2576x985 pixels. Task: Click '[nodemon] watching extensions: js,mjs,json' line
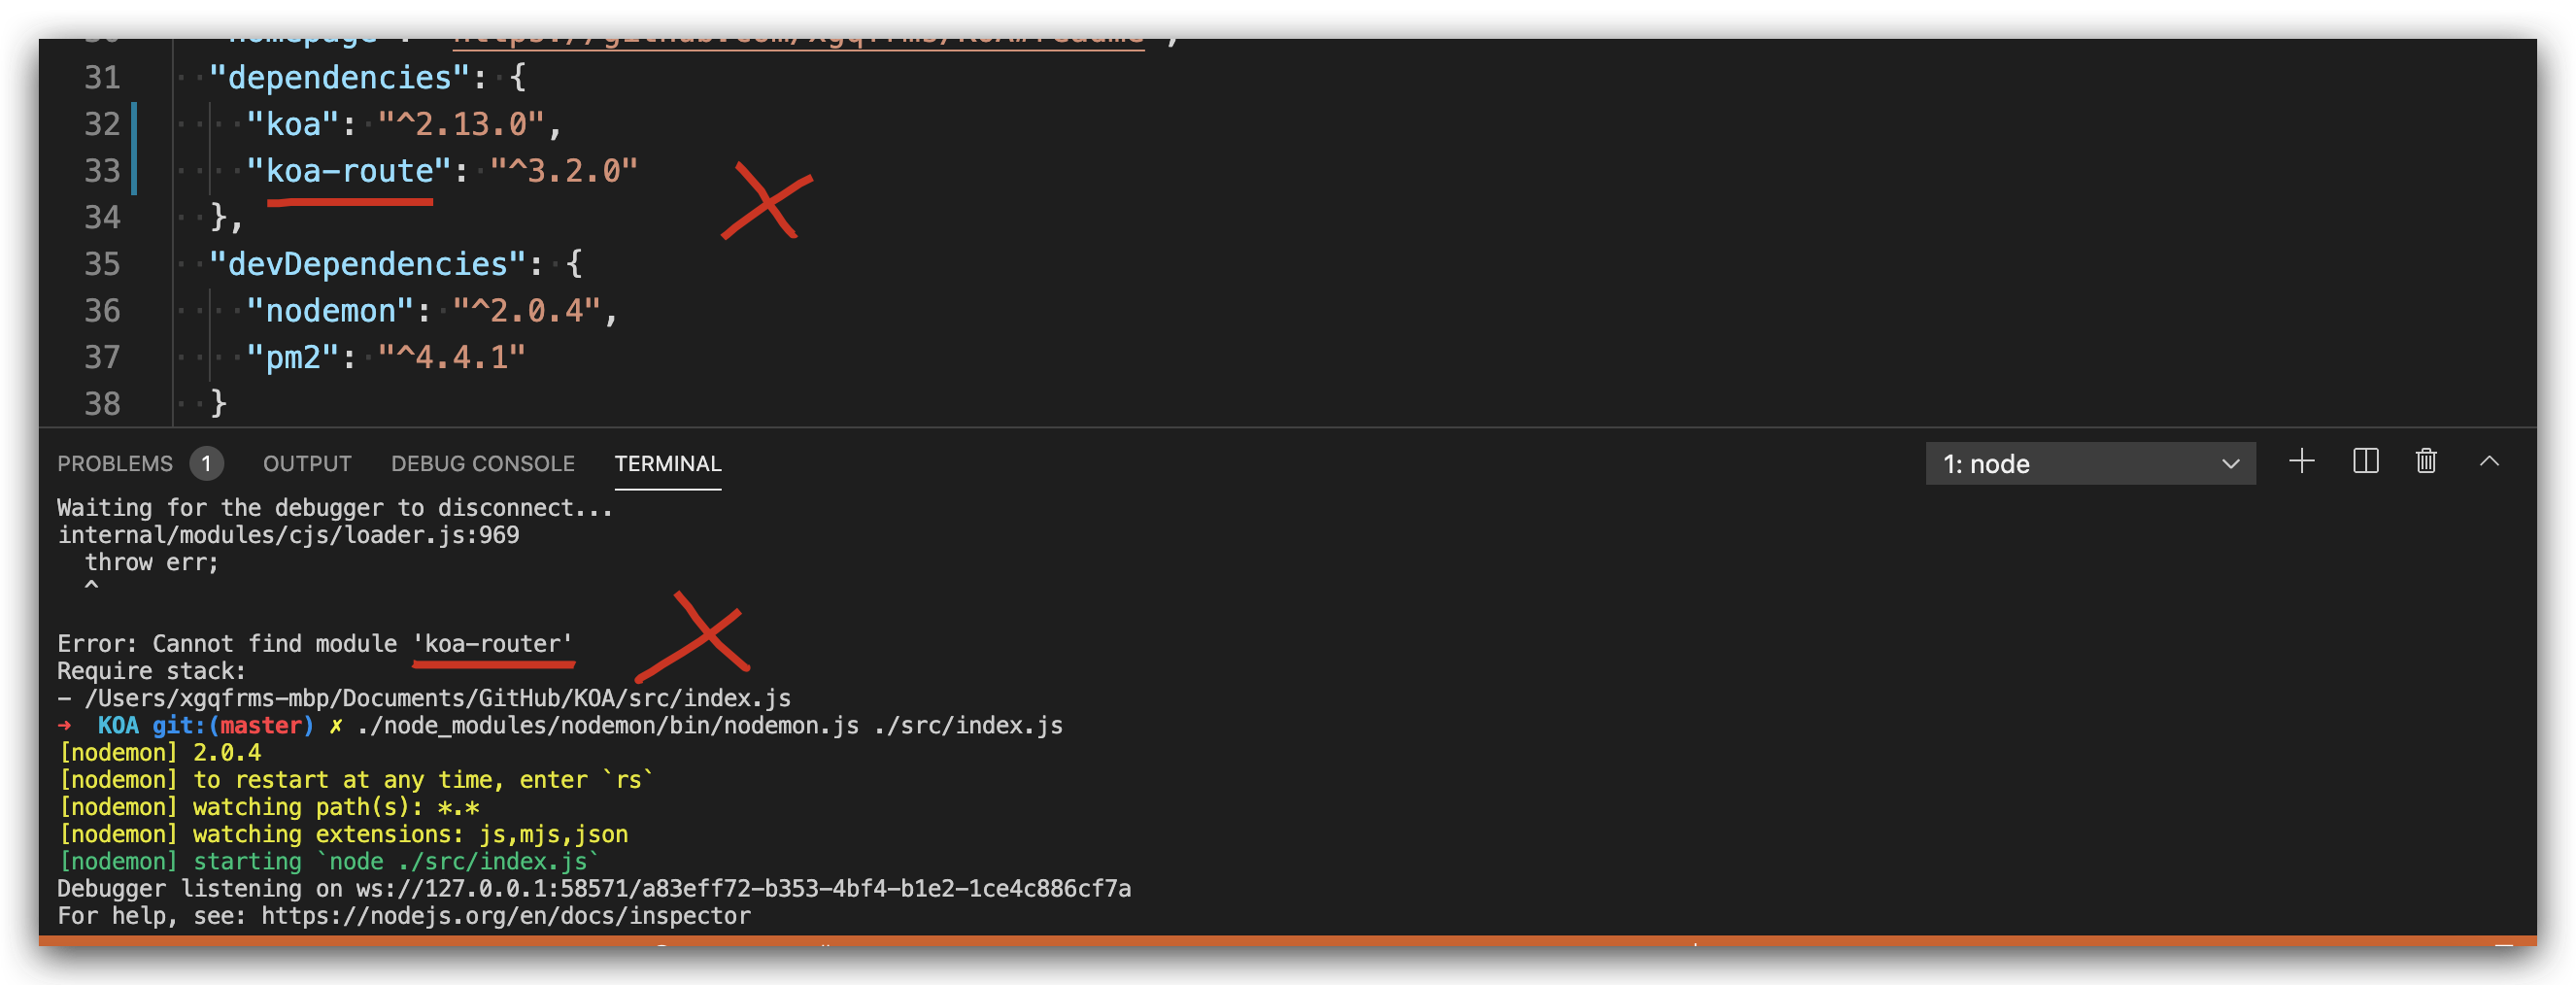point(343,834)
